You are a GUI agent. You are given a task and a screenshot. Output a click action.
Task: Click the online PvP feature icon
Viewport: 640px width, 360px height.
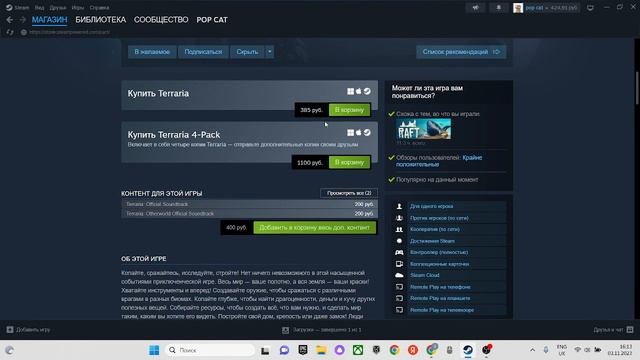click(x=399, y=218)
